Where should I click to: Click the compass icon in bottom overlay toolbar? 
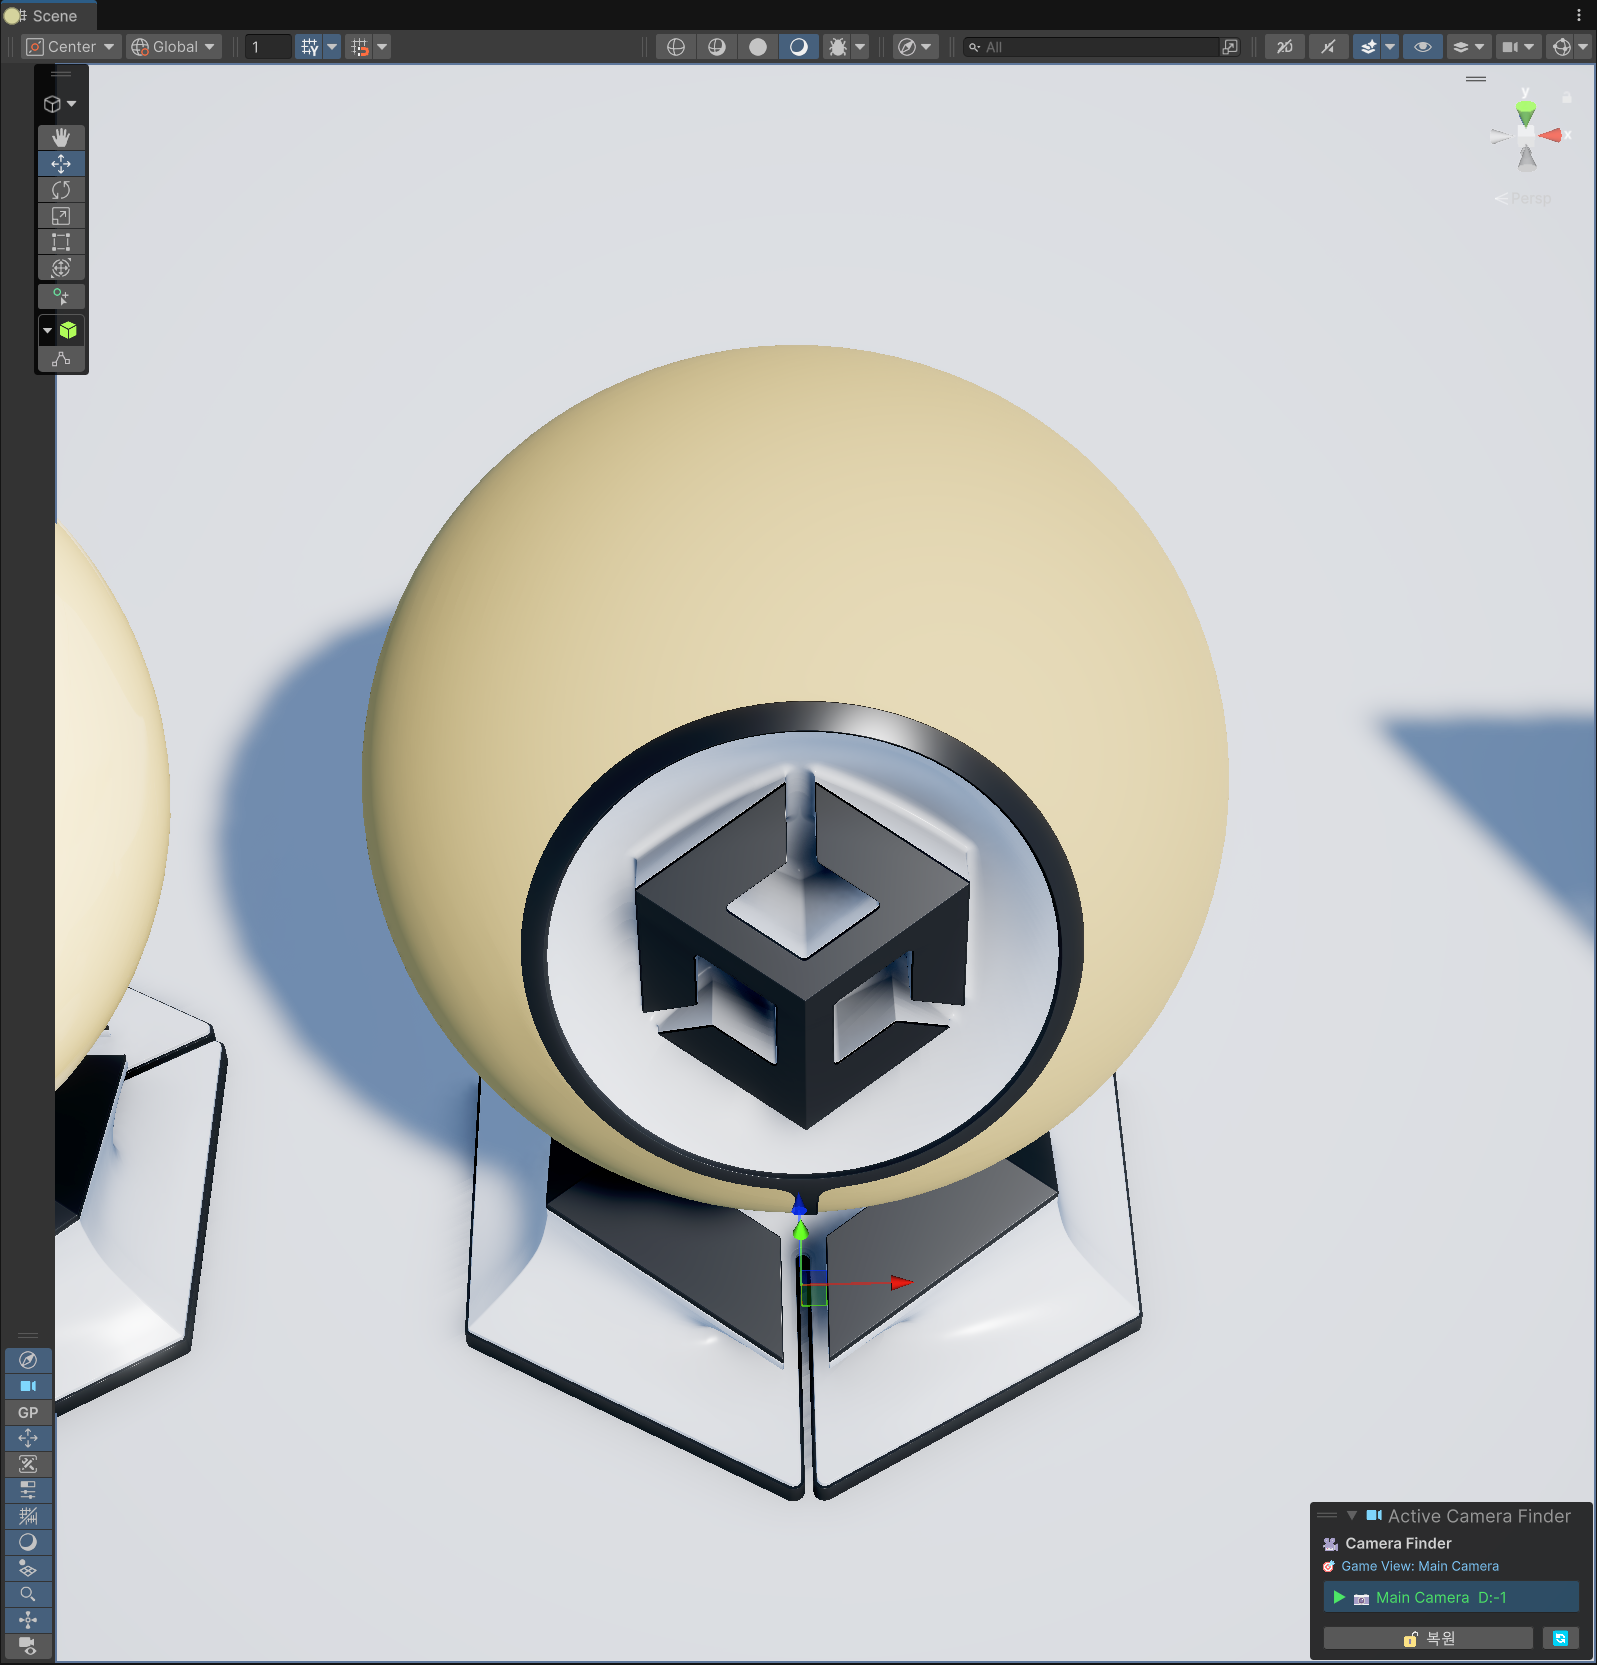28,1360
